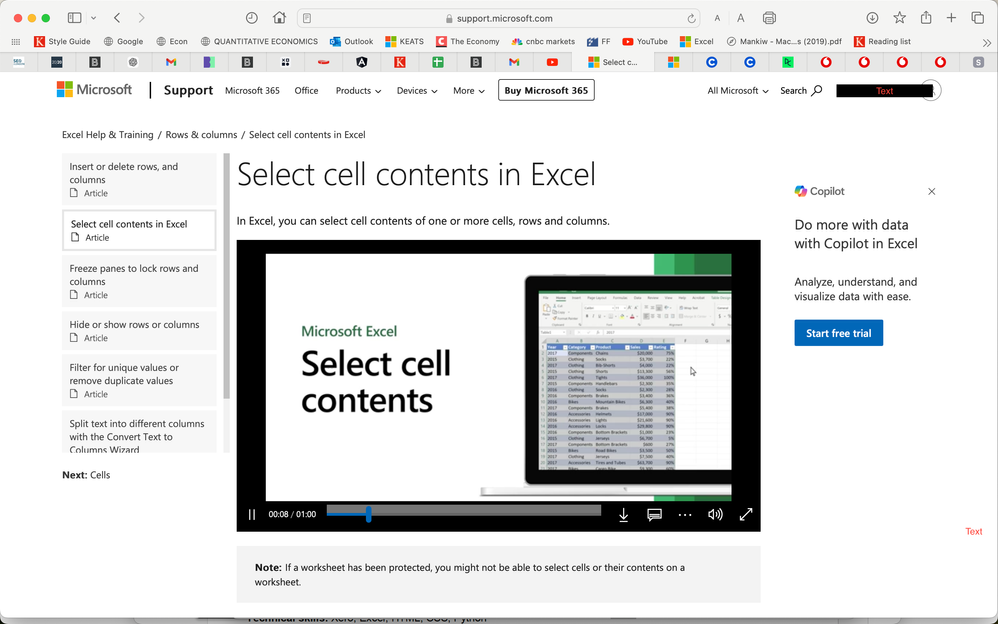Click the Start free trial button

pos(838,333)
